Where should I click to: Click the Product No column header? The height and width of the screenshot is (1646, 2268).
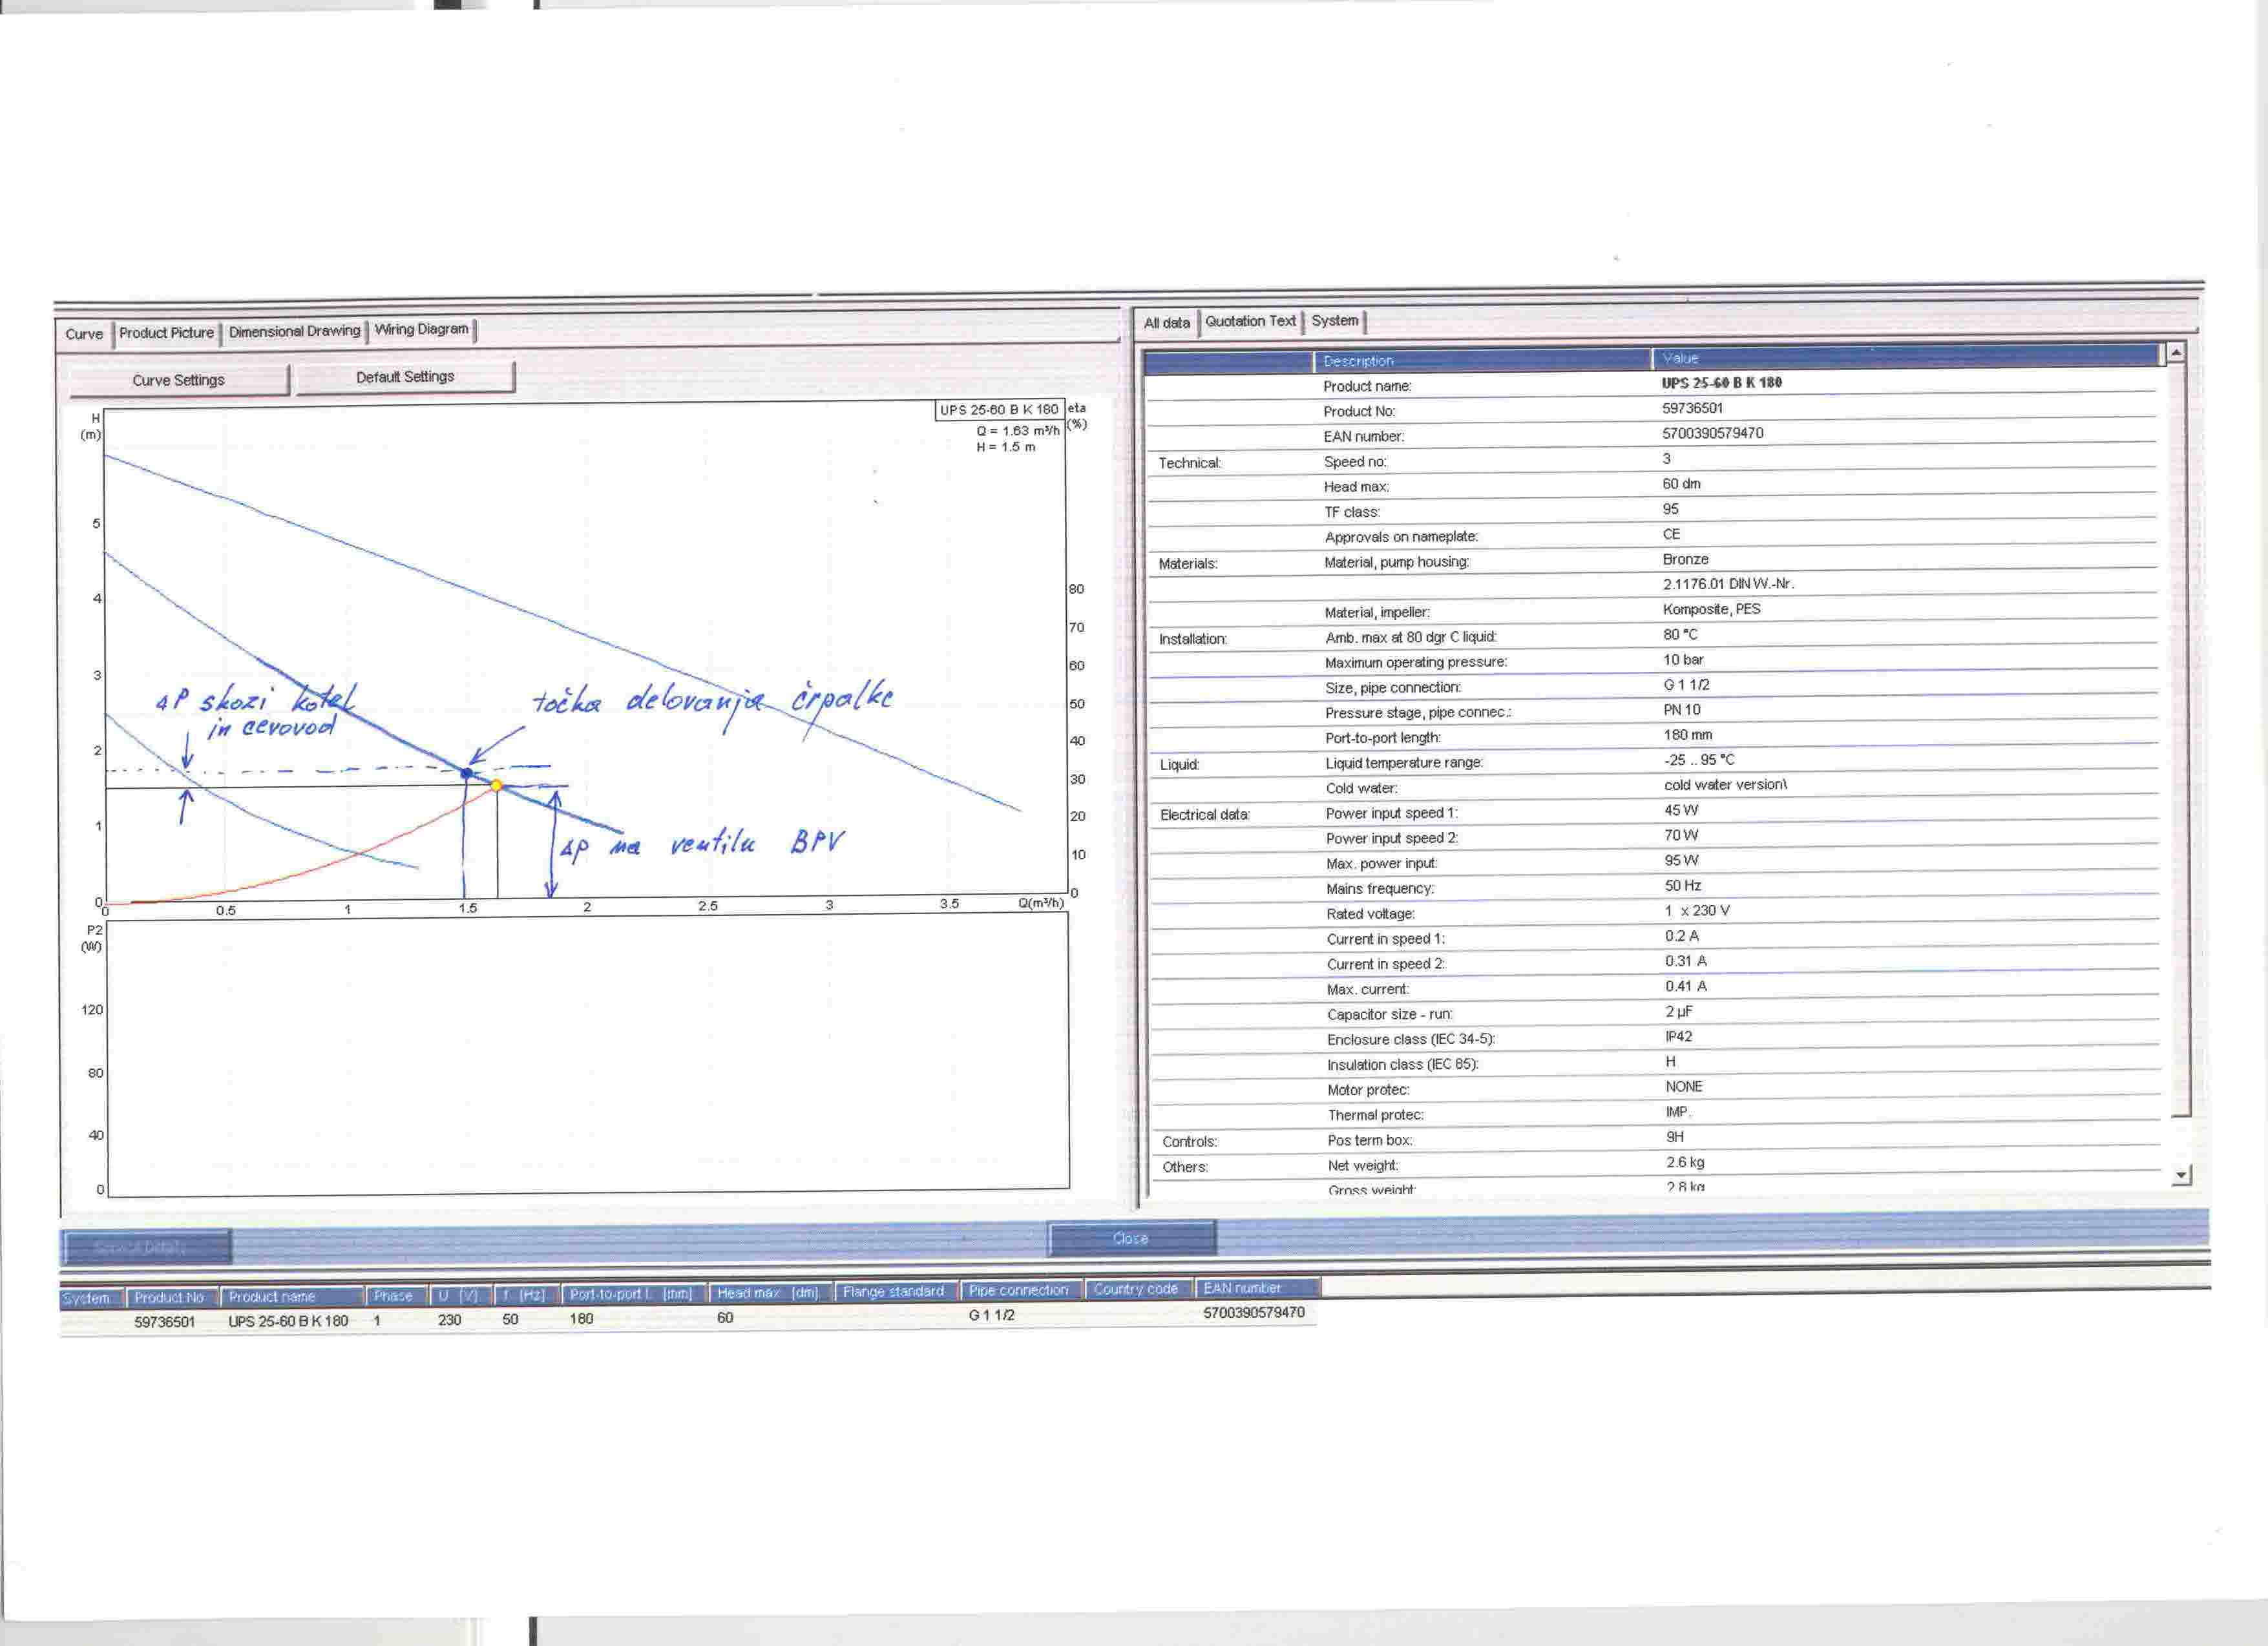tap(172, 1297)
